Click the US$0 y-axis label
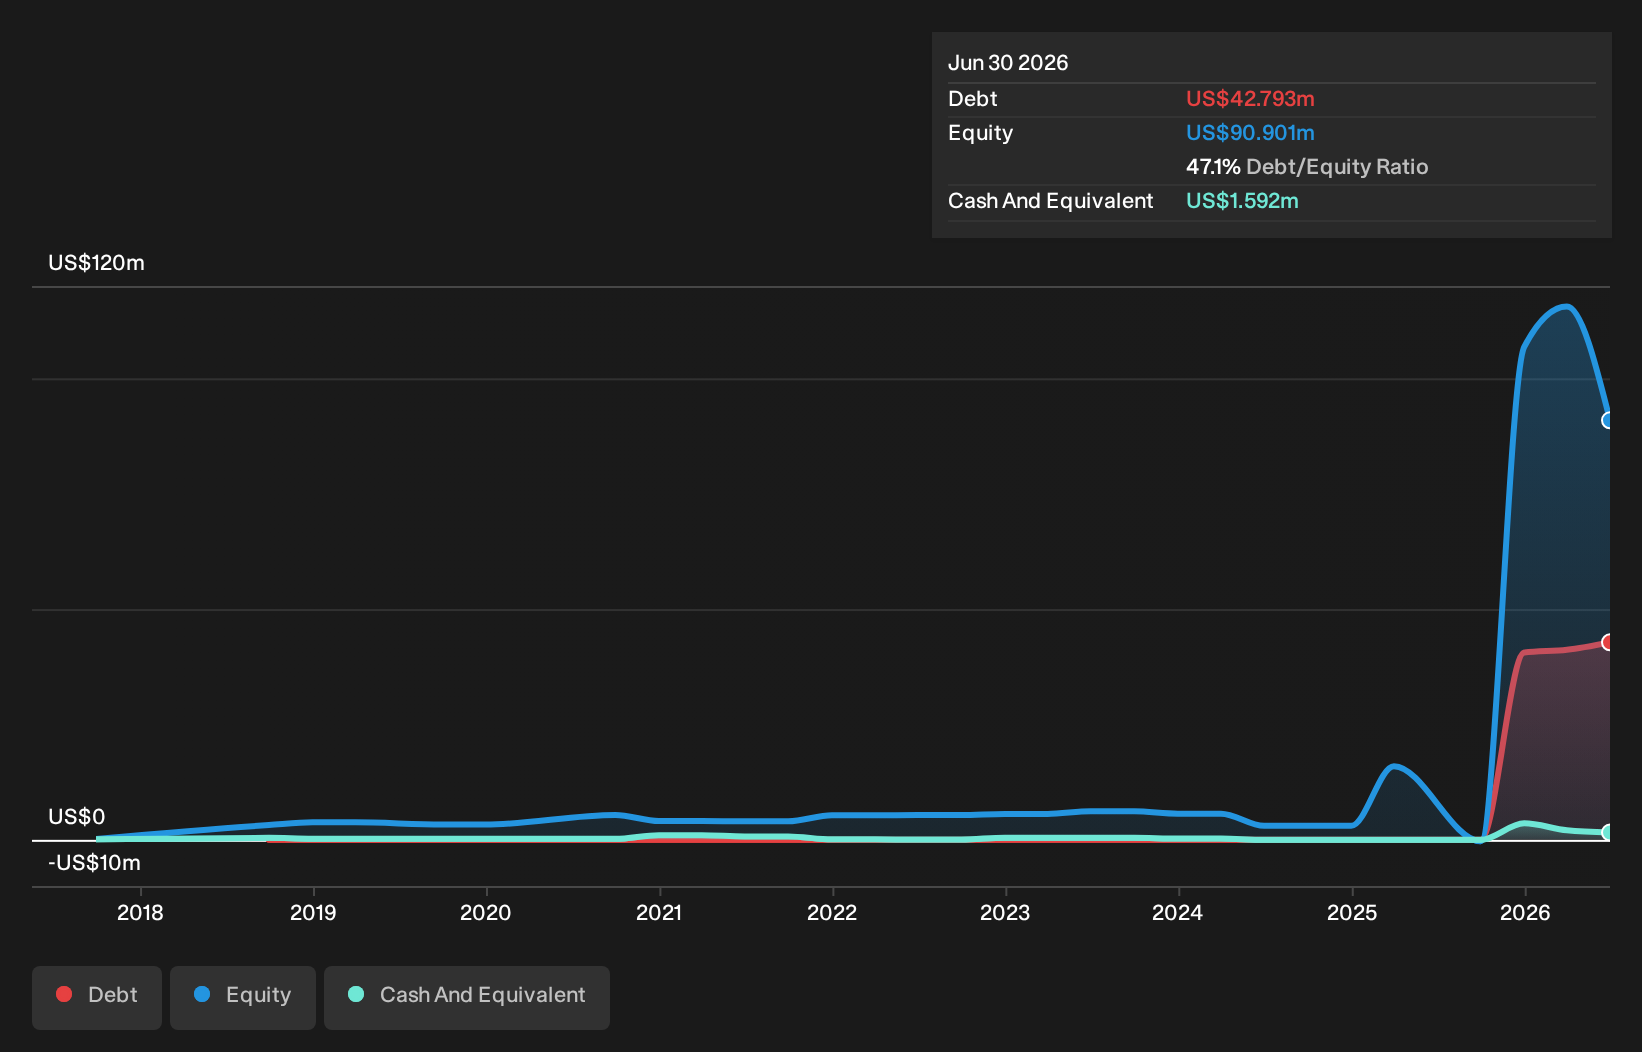The width and height of the screenshot is (1642, 1052). click(x=77, y=817)
